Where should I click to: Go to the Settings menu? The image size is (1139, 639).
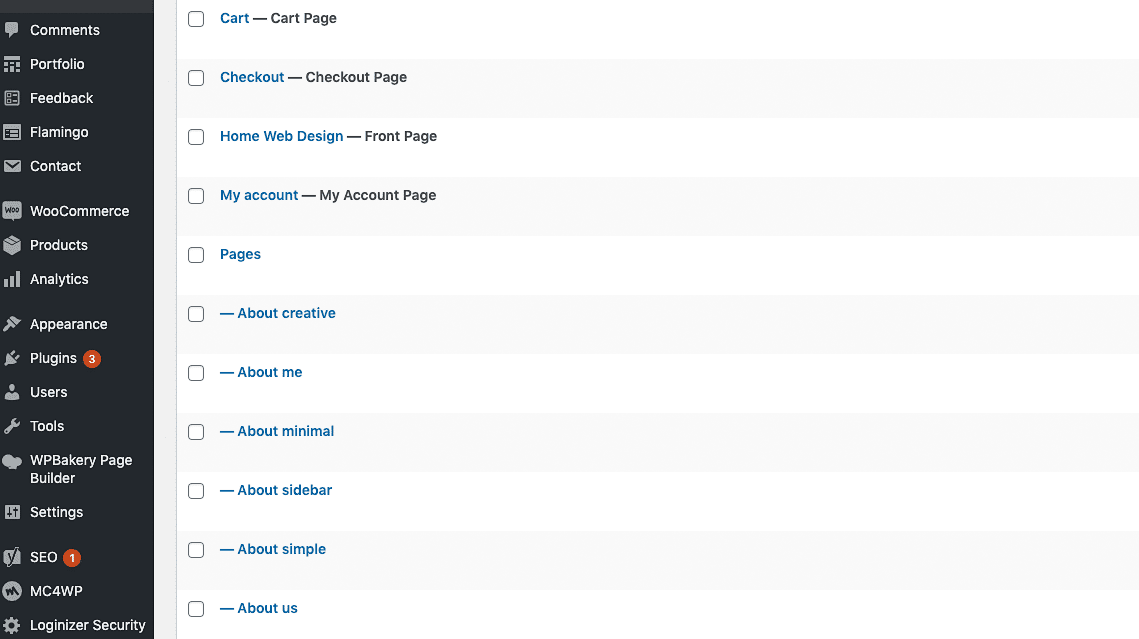56,512
